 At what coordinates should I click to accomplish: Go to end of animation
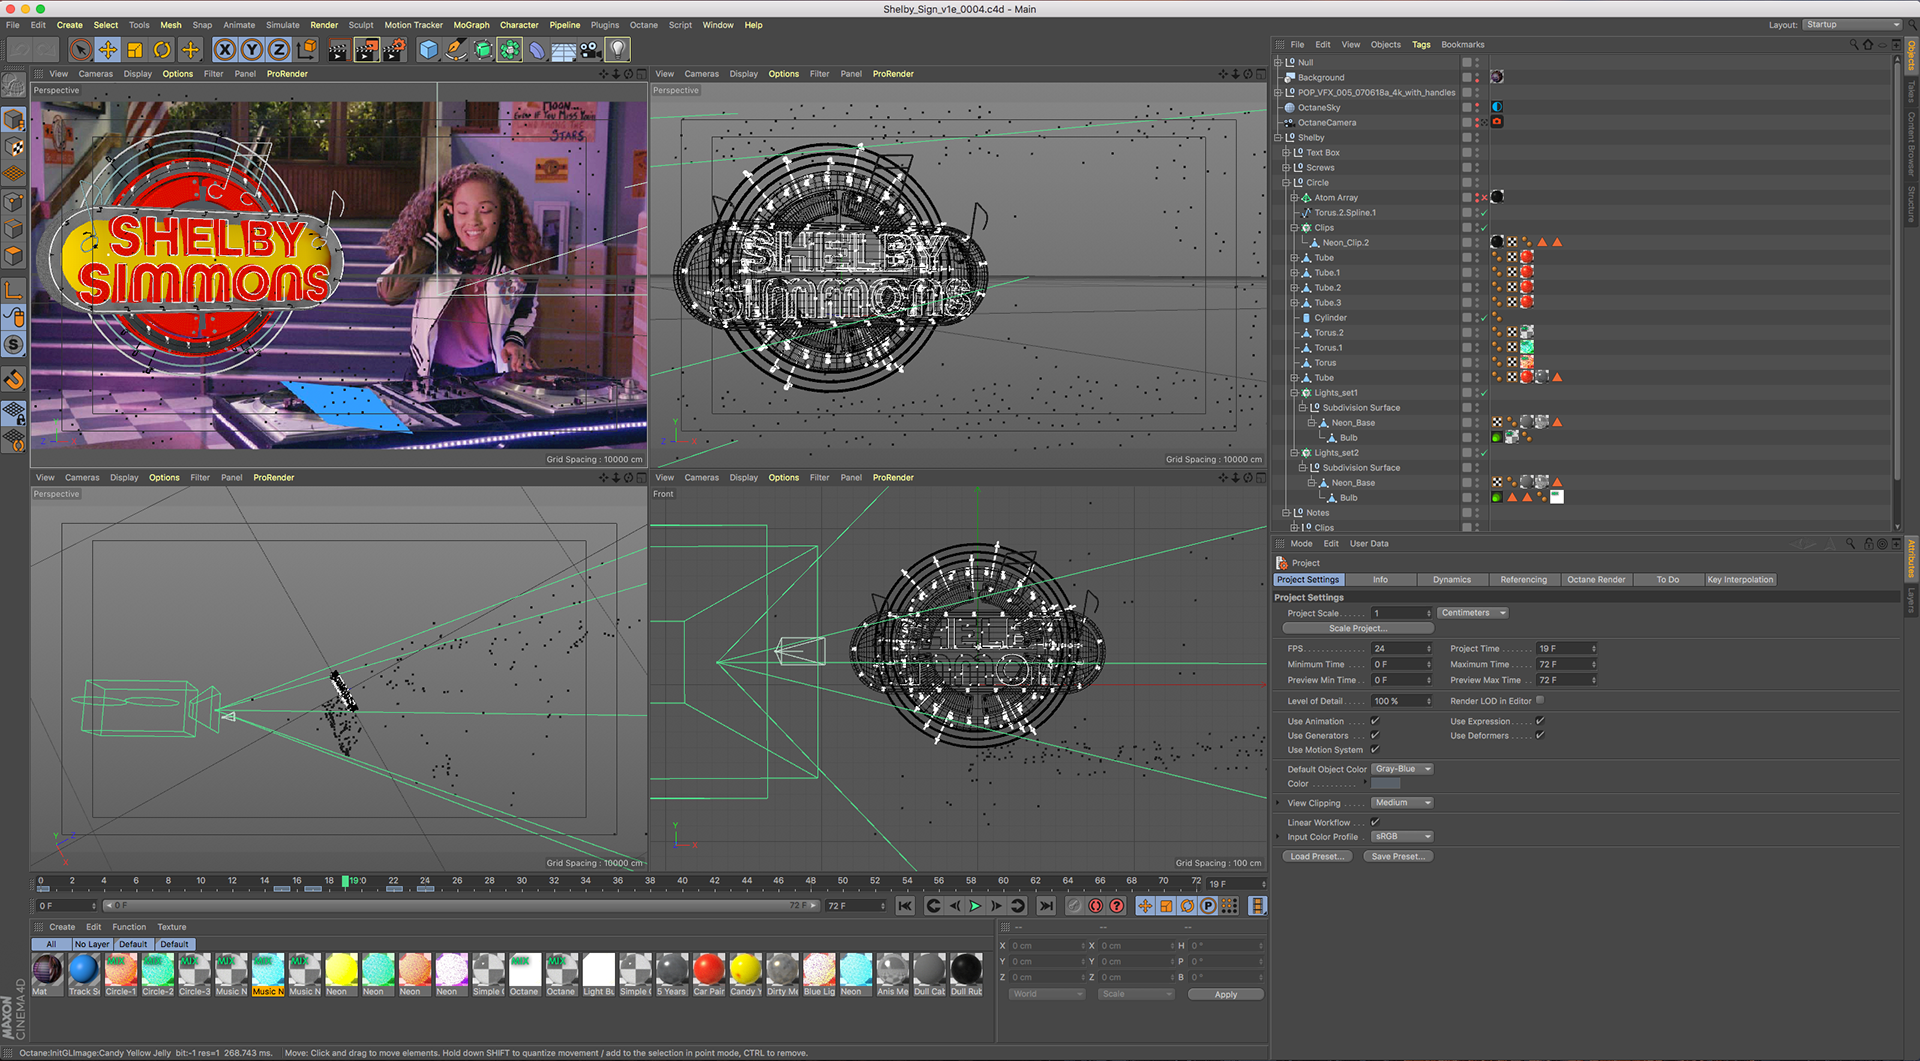pyautogui.click(x=1046, y=906)
